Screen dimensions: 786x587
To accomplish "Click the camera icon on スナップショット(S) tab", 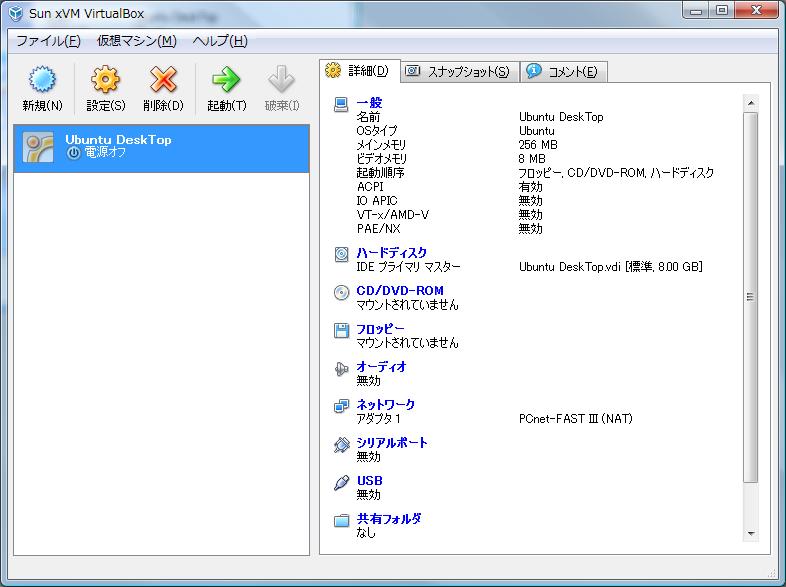I will pos(413,71).
